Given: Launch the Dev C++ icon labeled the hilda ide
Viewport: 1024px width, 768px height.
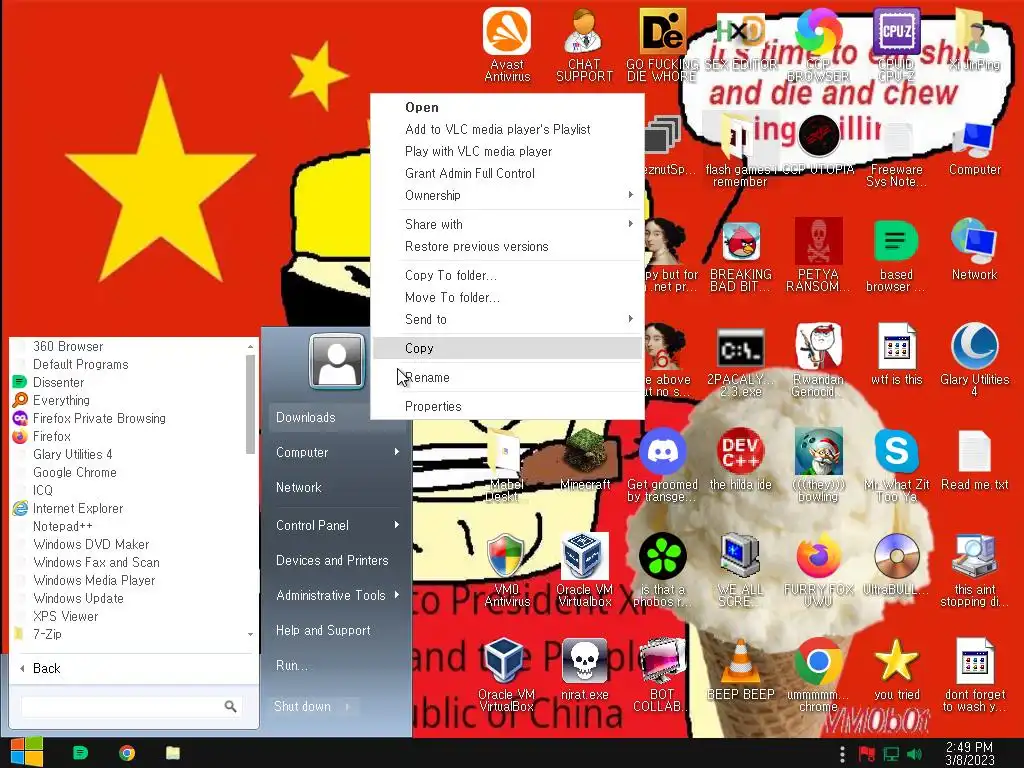Looking at the screenshot, I should pos(741,458).
